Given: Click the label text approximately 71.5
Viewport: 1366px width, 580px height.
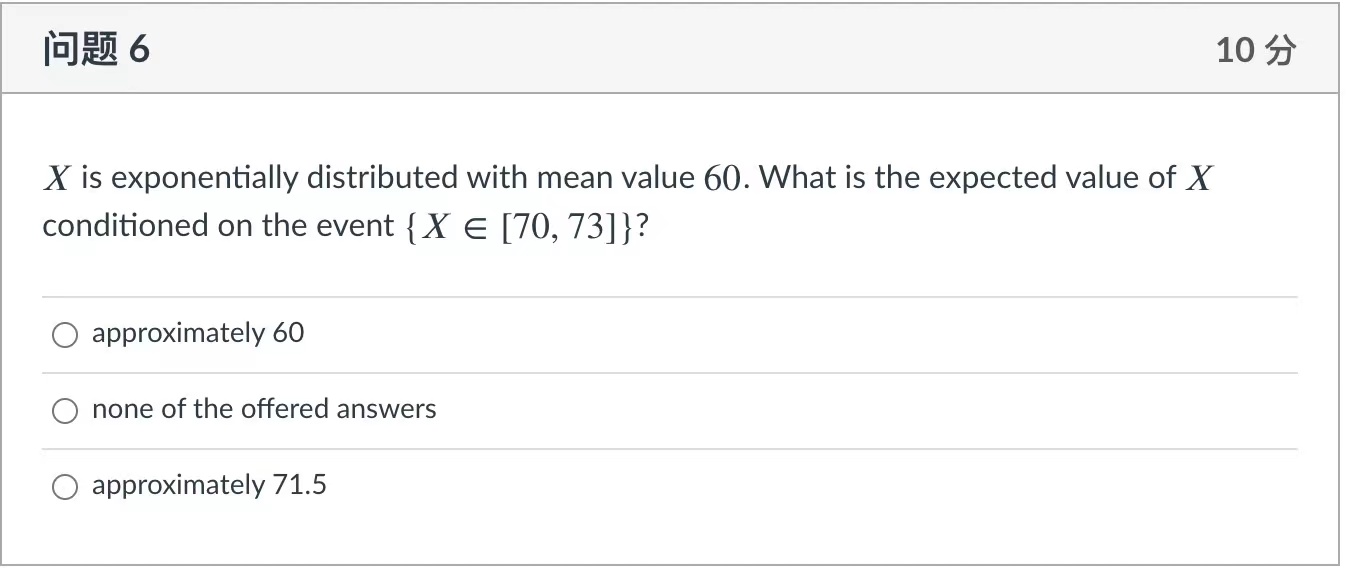Looking at the screenshot, I should click(208, 485).
